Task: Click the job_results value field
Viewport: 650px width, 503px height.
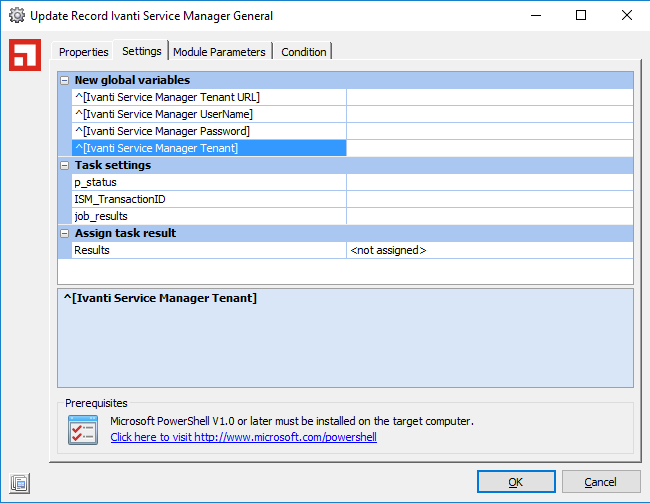Action: pos(490,216)
